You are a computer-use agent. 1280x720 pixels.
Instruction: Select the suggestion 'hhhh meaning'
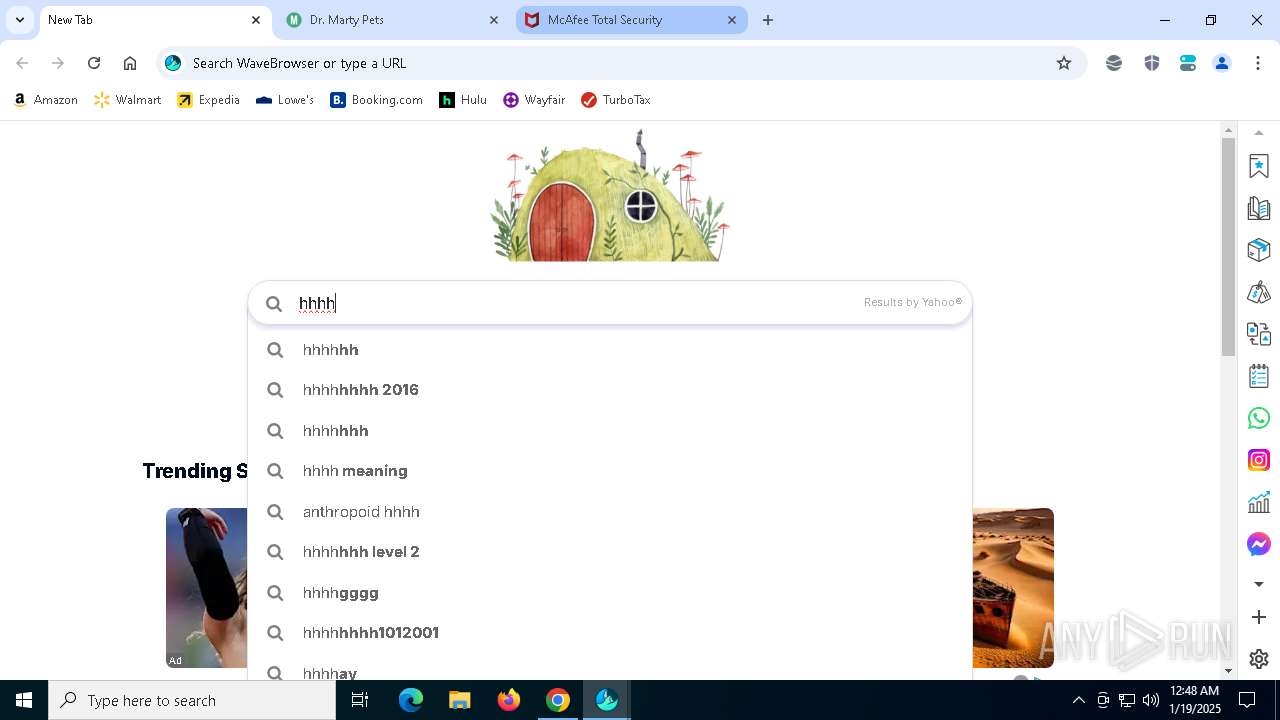coord(610,471)
